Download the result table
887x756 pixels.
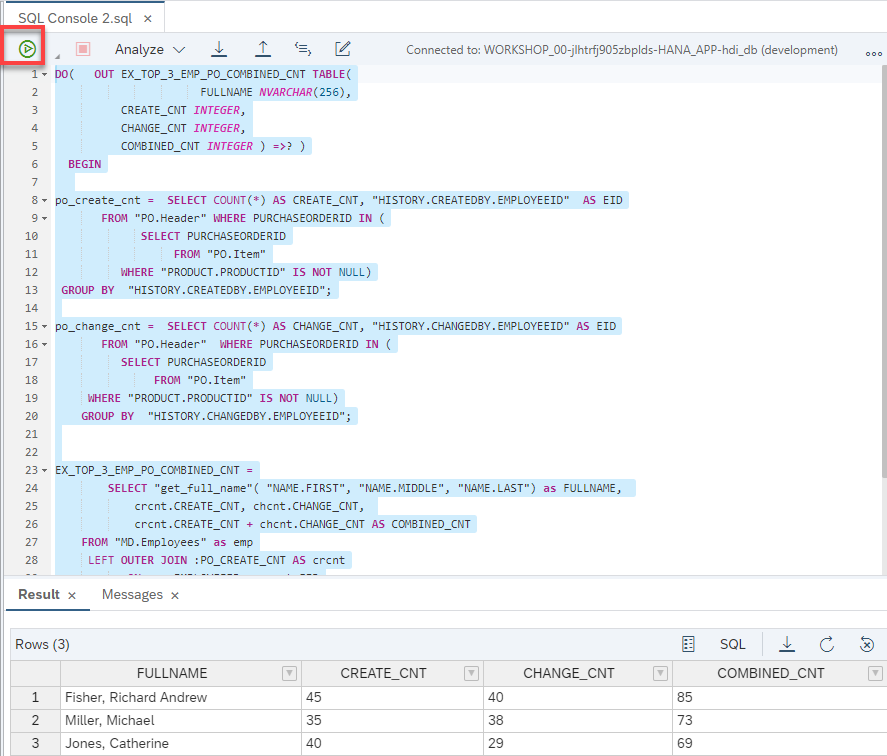point(787,644)
